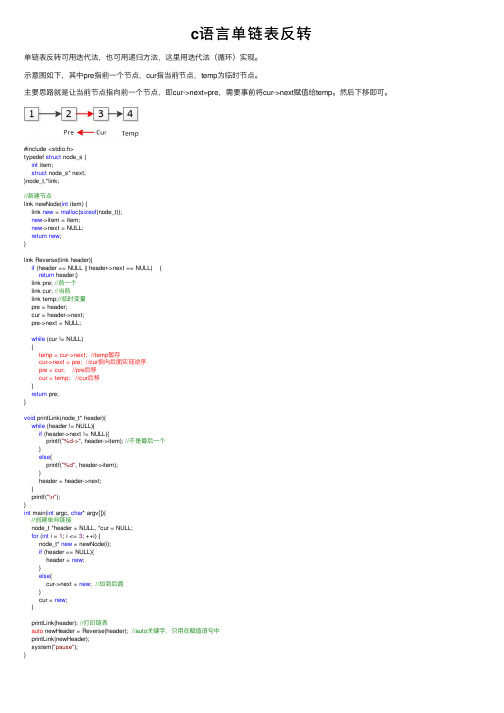Click the line "link new = malloc(sizeof(node_t));"
The height and width of the screenshot is (713, 504).
(x=77, y=212)
